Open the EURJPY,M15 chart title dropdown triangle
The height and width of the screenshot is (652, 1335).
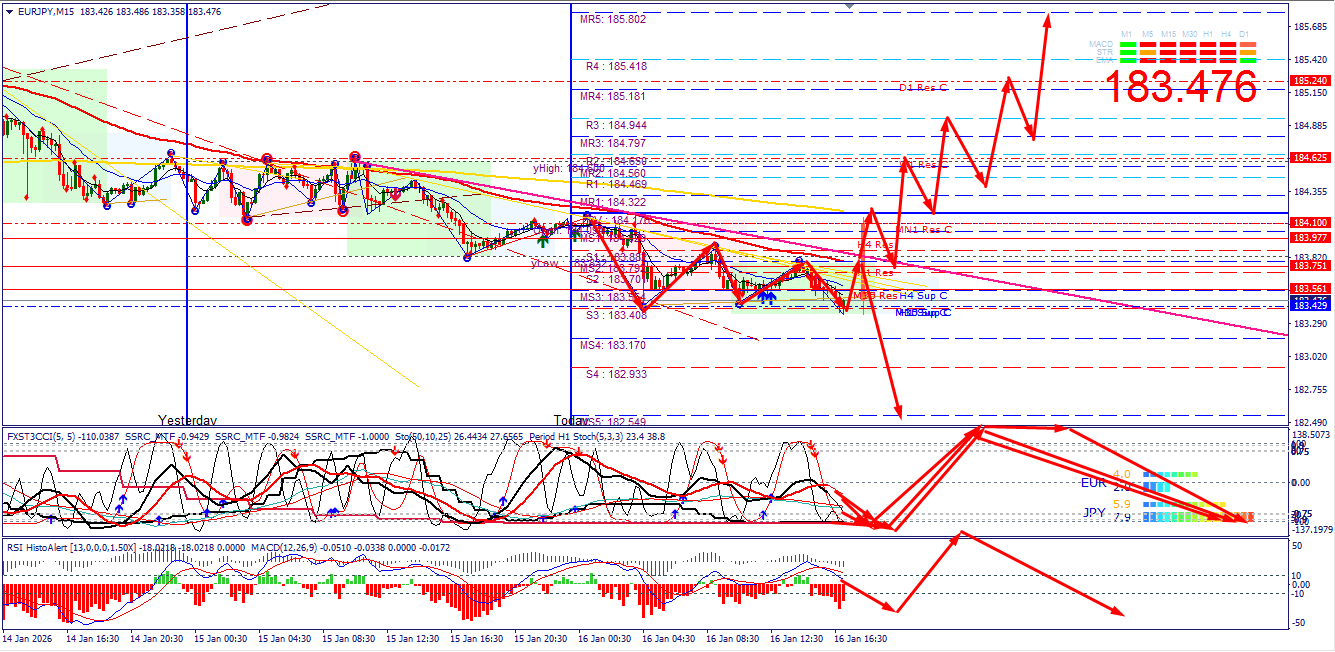pos(9,10)
